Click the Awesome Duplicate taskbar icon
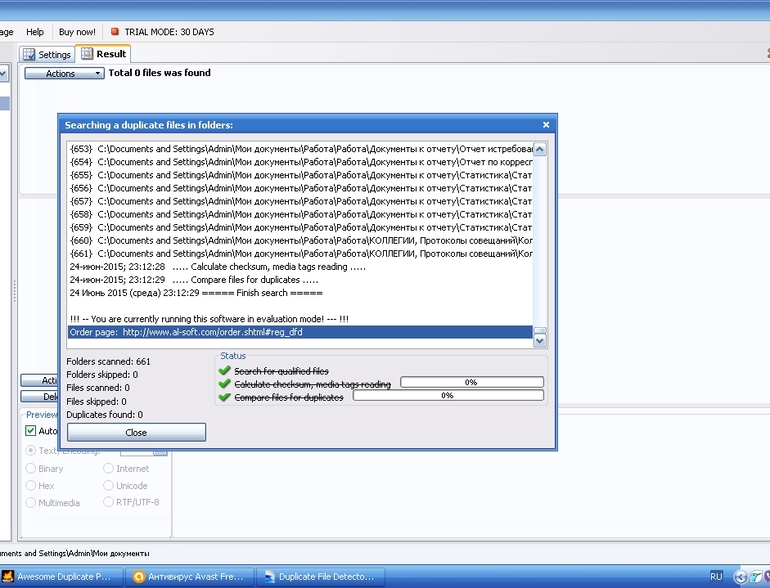The image size is (770, 588). pos(8,577)
